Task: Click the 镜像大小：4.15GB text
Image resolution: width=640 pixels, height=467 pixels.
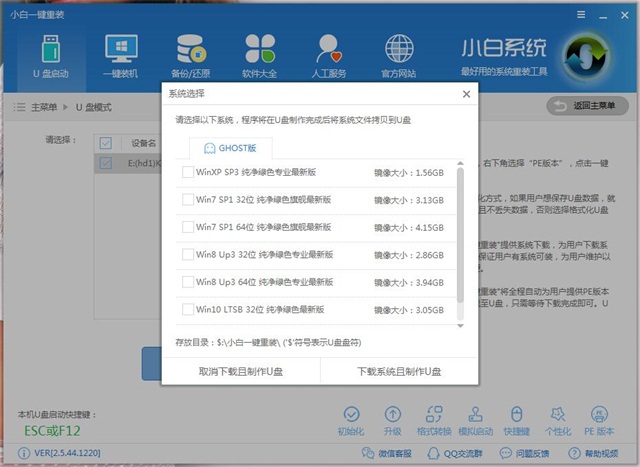Action: (409, 227)
